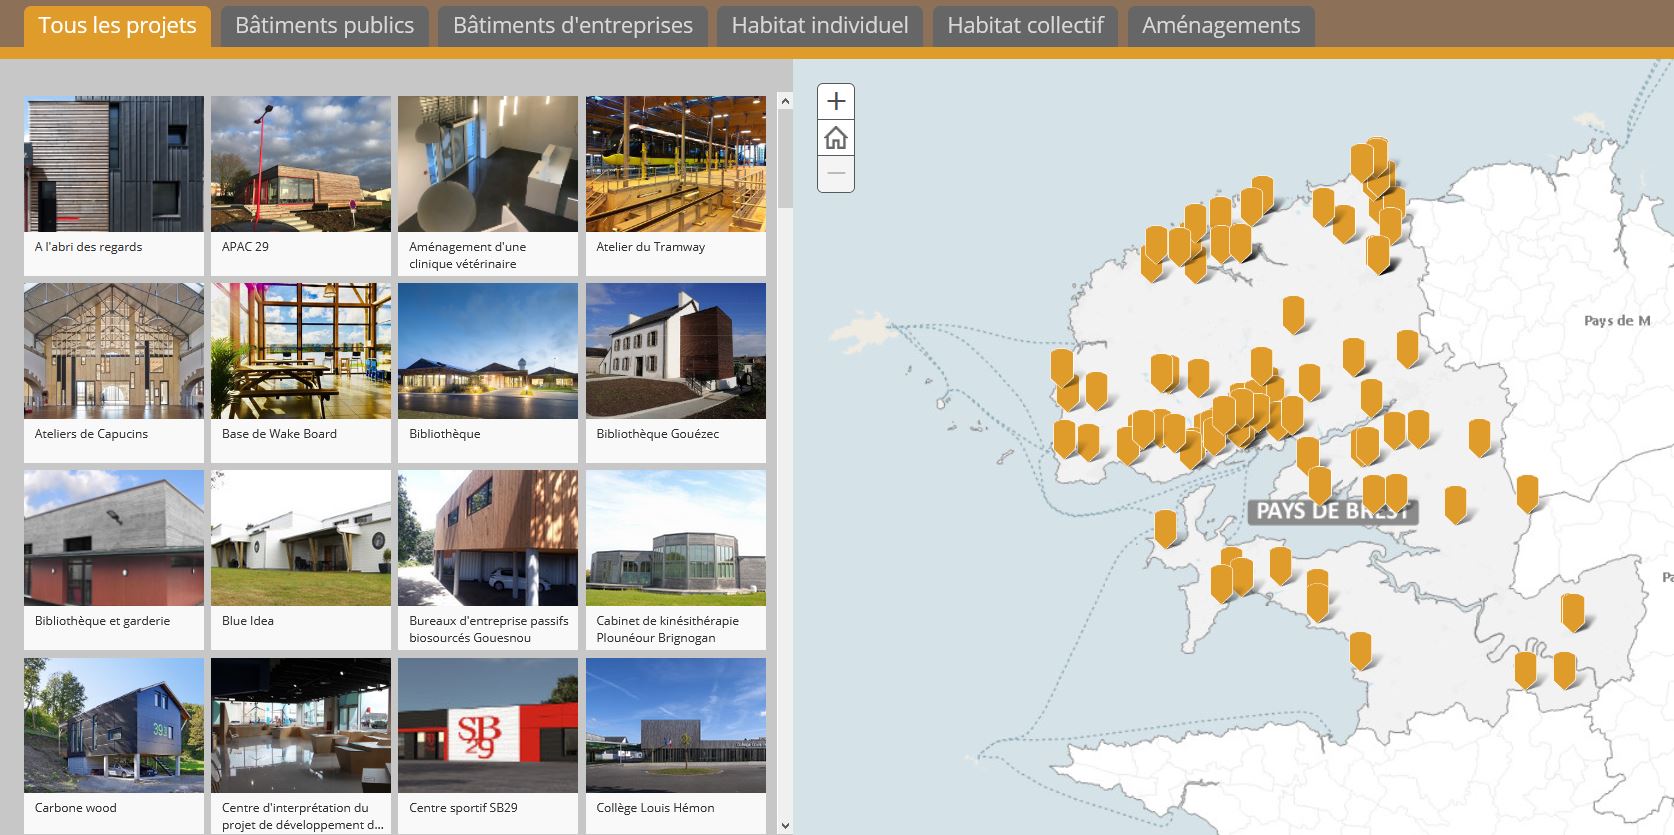
Task: Click the Base de Wake Board title
Action: click(x=279, y=434)
